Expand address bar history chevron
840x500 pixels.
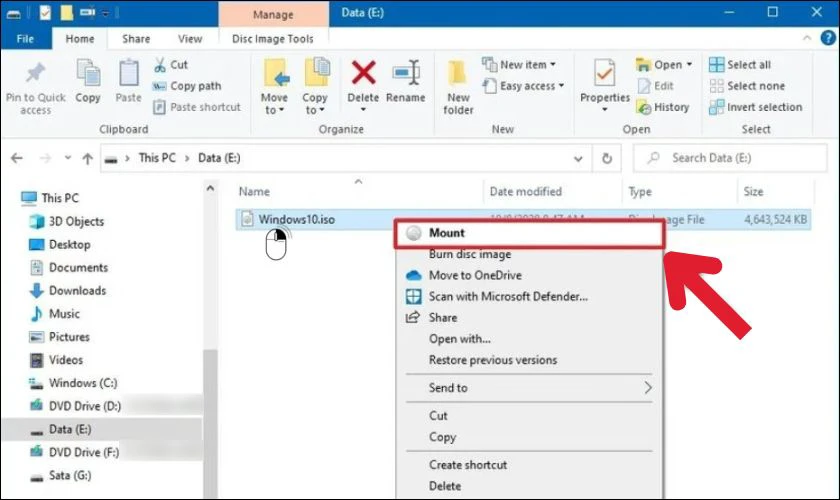(578, 159)
